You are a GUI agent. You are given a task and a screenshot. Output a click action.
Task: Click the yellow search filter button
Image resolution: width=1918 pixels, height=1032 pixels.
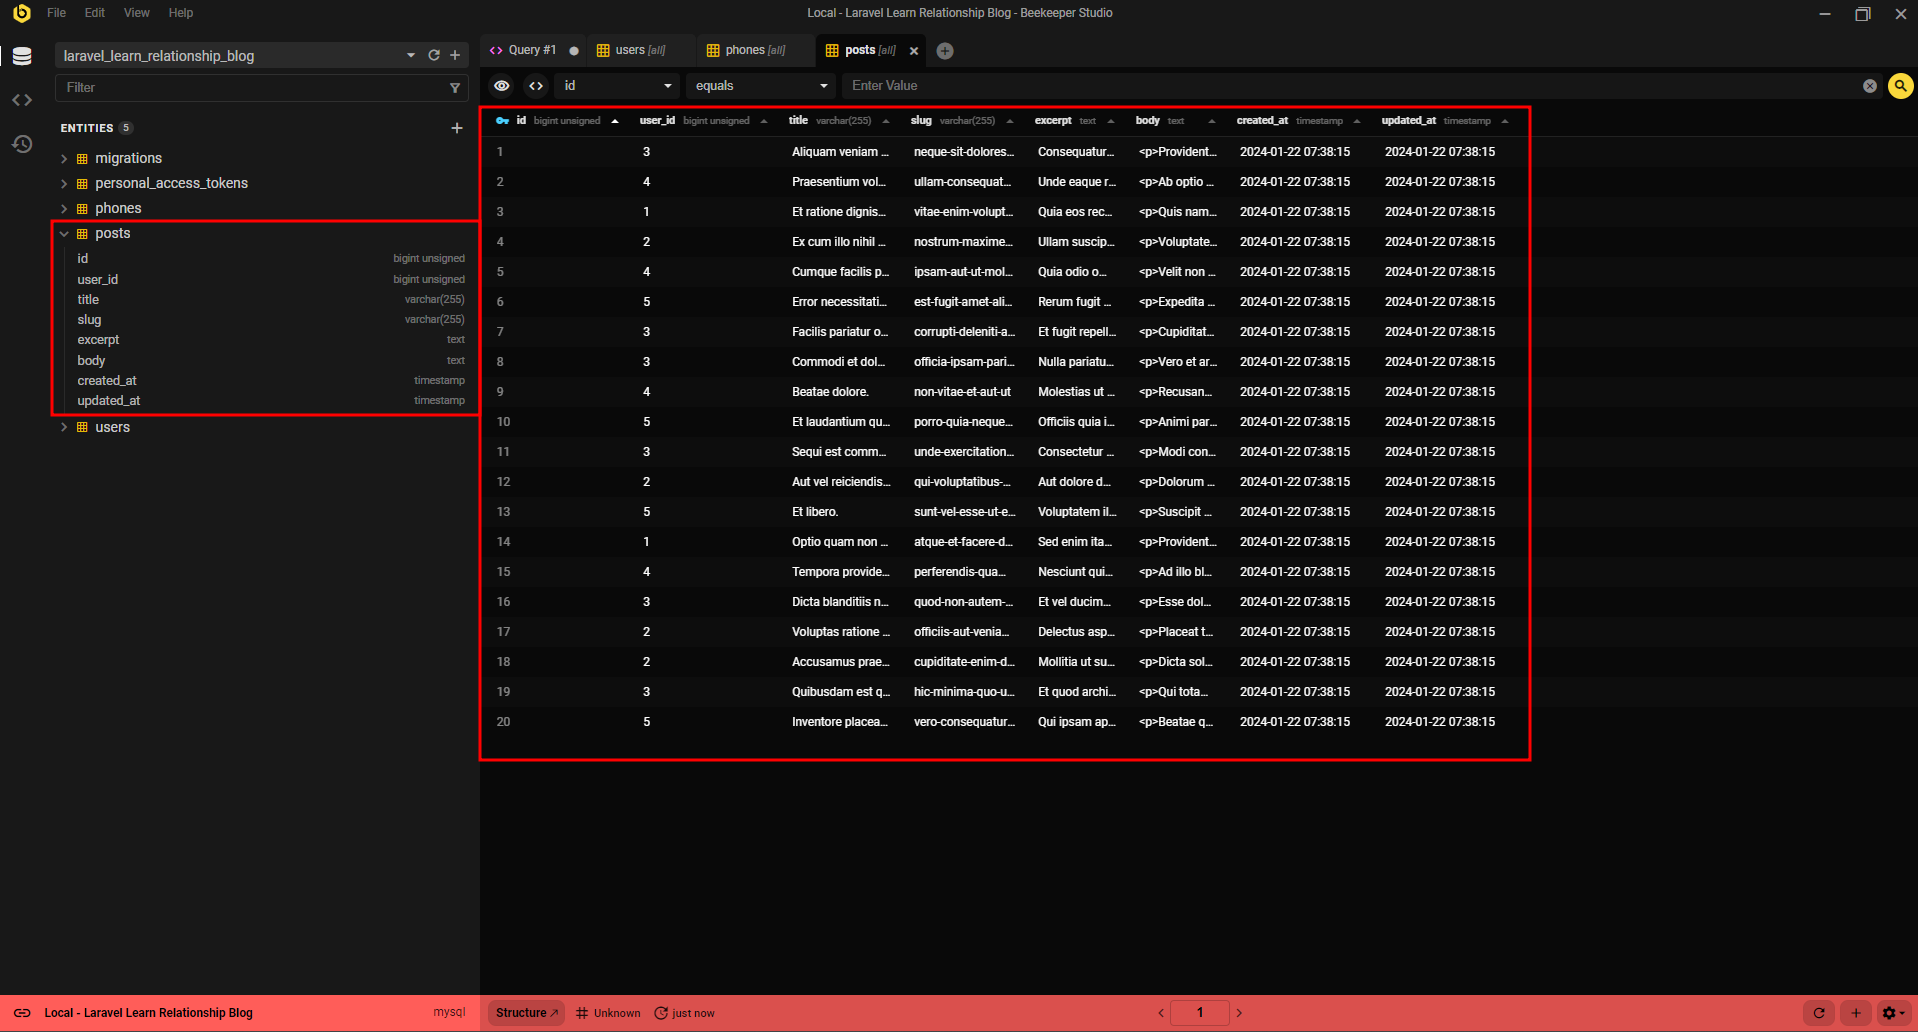click(x=1900, y=86)
